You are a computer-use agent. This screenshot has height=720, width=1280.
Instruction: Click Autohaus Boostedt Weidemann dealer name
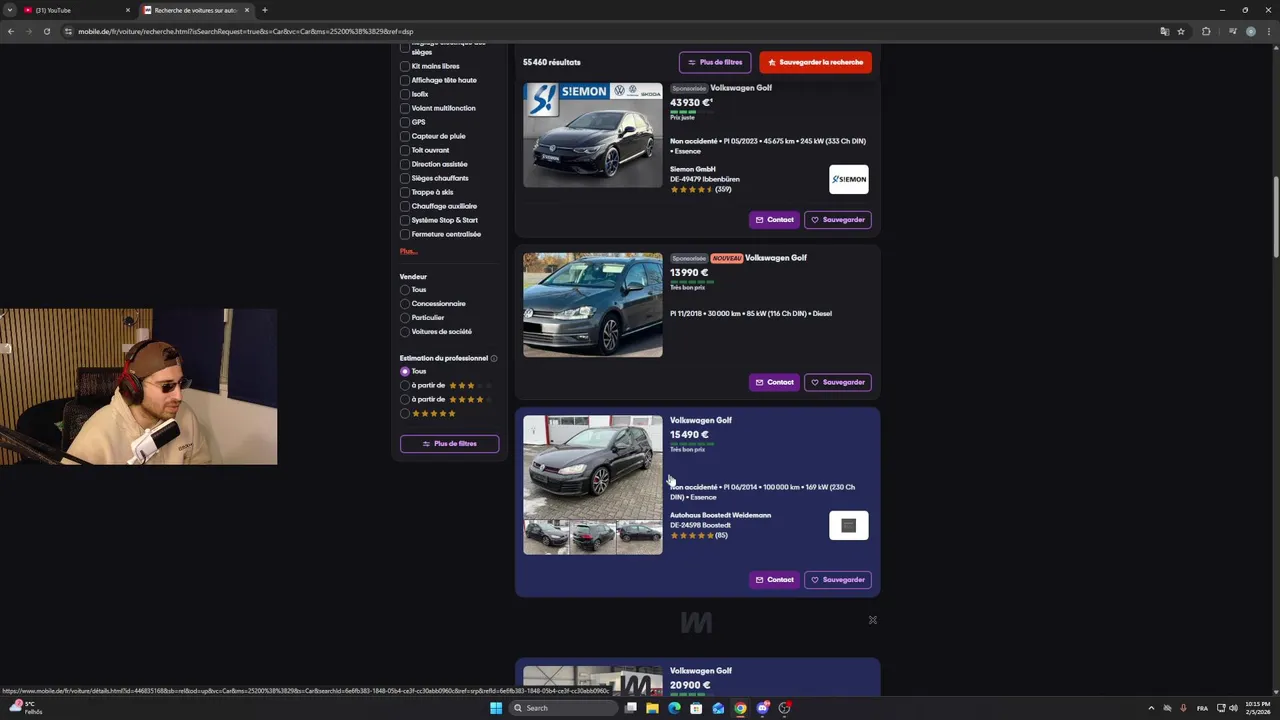tap(721, 515)
